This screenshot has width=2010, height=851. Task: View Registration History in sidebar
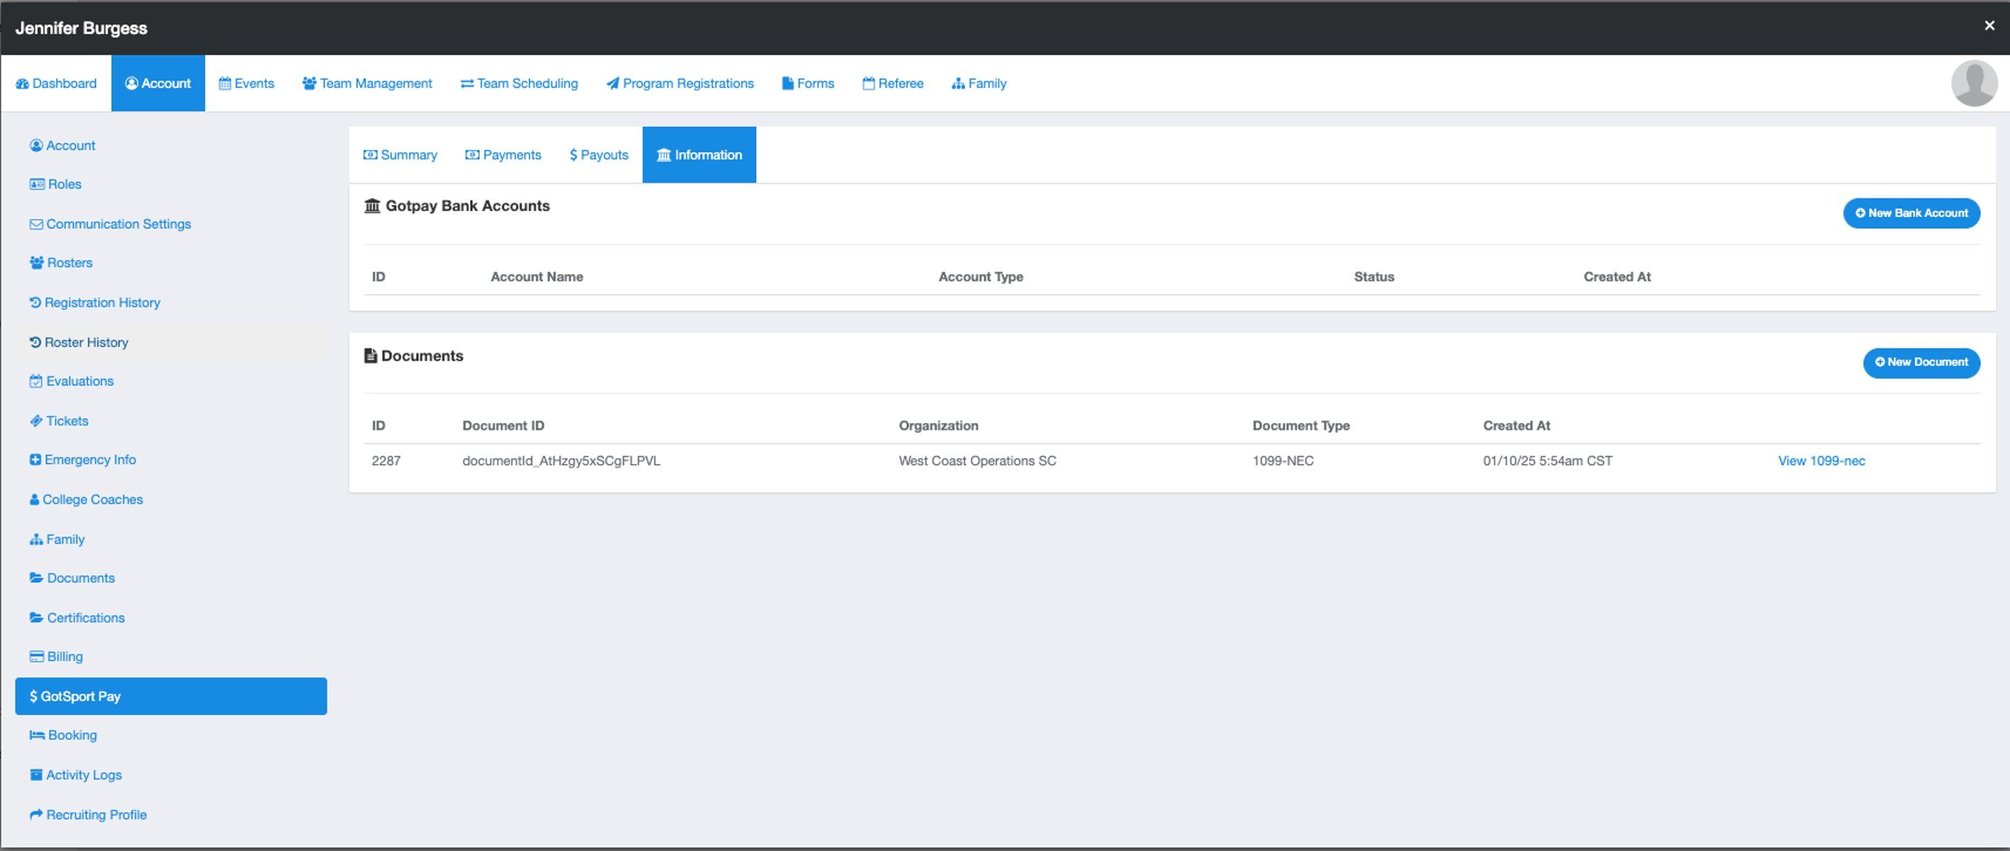click(x=95, y=303)
